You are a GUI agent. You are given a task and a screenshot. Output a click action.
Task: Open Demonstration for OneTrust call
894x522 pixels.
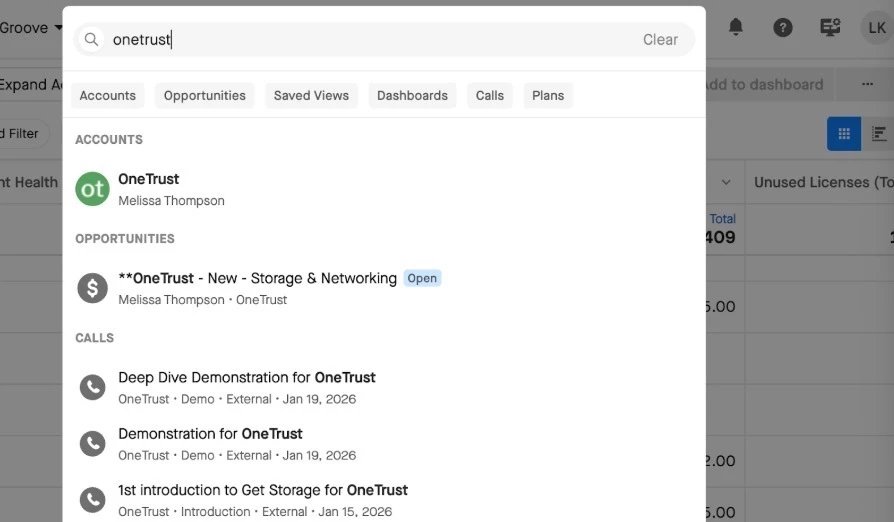coord(384,443)
